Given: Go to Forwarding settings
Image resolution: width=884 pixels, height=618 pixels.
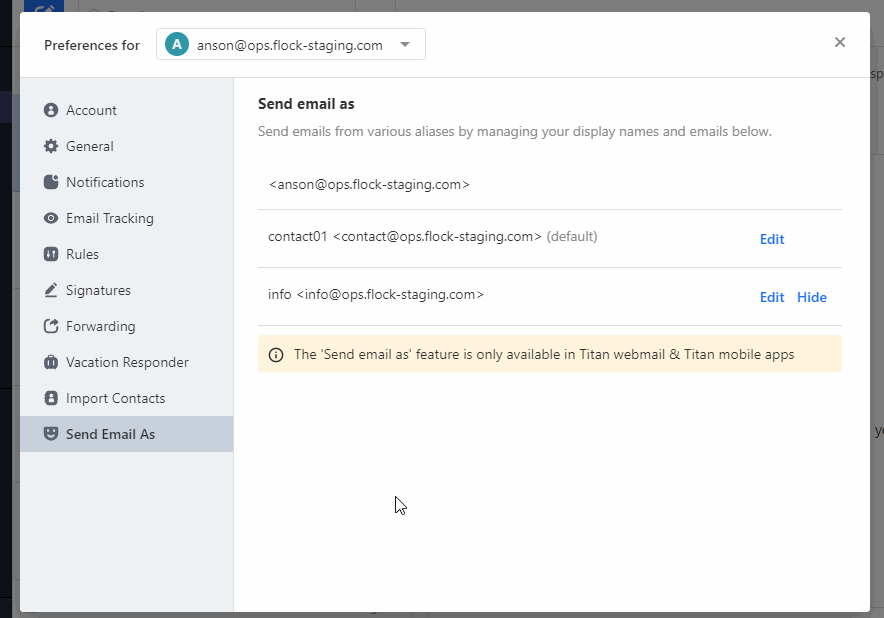Looking at the screenshot, I should [x=127, y=326].
